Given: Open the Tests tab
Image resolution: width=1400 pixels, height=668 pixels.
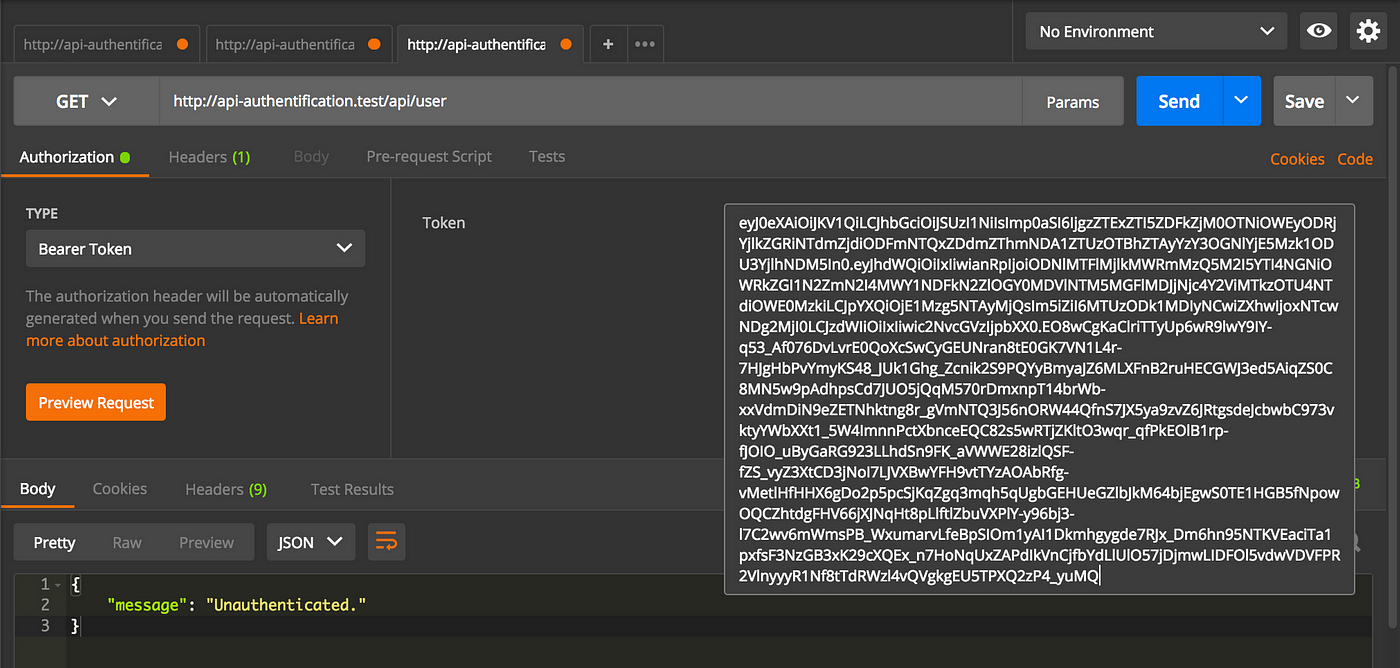Looking at the screenshot, I should (547, 157).
